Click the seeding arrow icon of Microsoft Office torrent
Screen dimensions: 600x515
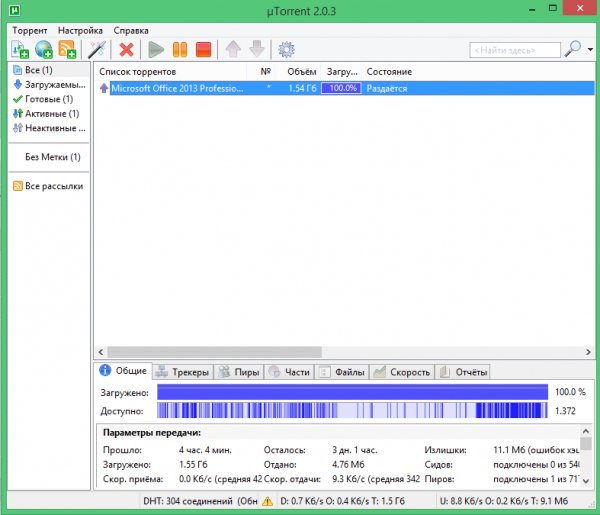click(104, 88)
